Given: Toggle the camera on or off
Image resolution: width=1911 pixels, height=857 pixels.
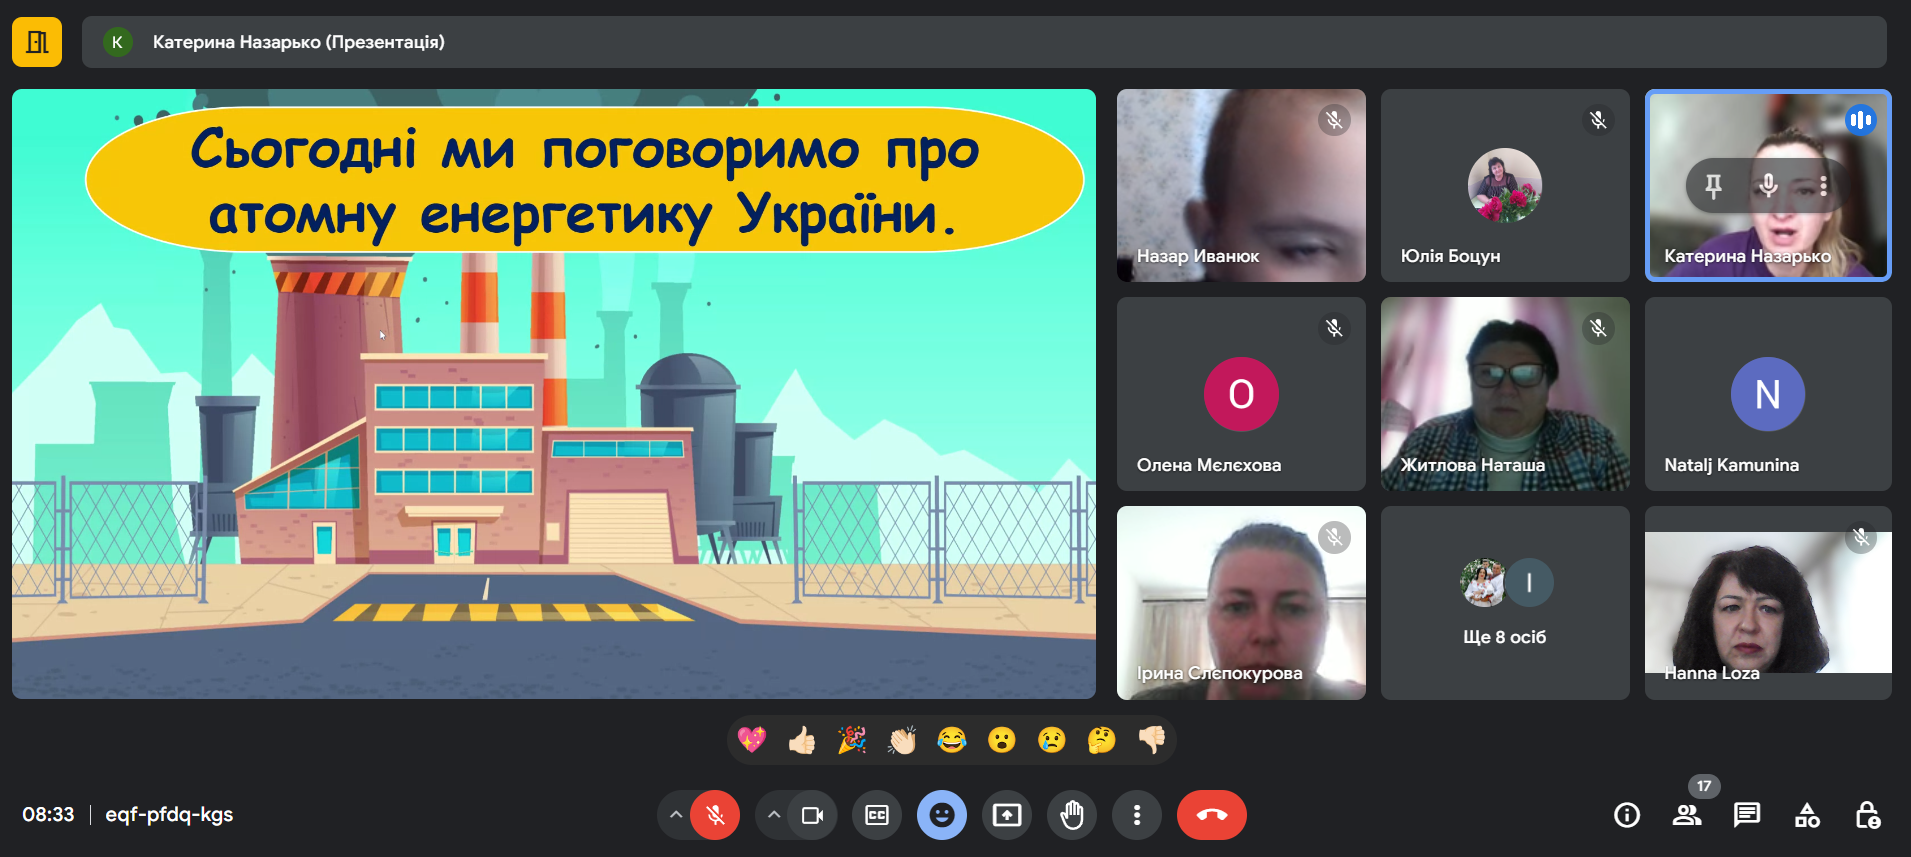Looking at the screenshot, I should (x=812, y=816).
